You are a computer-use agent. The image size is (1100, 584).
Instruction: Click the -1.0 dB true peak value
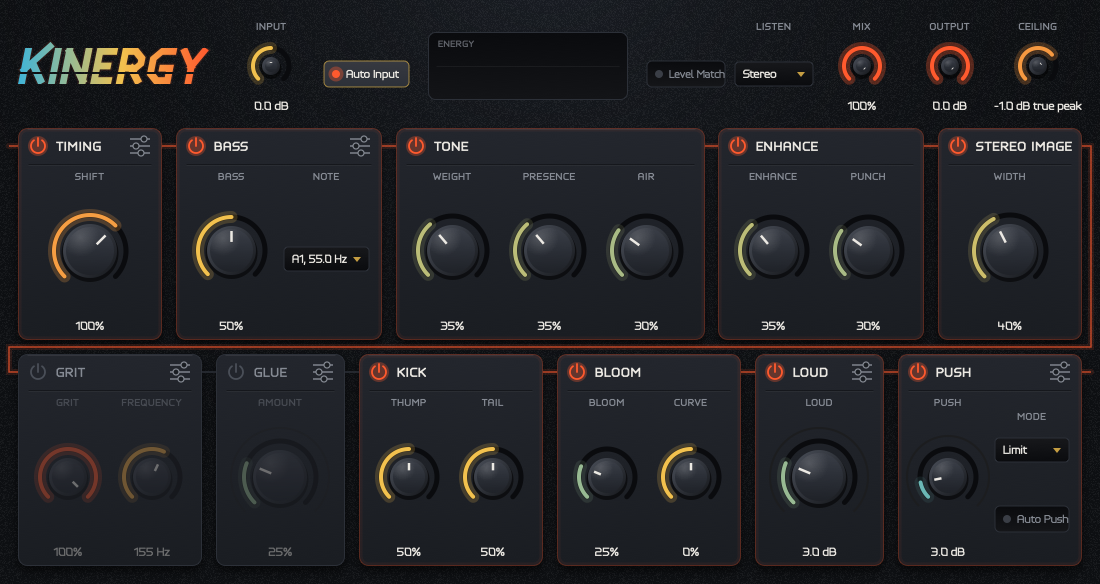[x=1038, y=106]
